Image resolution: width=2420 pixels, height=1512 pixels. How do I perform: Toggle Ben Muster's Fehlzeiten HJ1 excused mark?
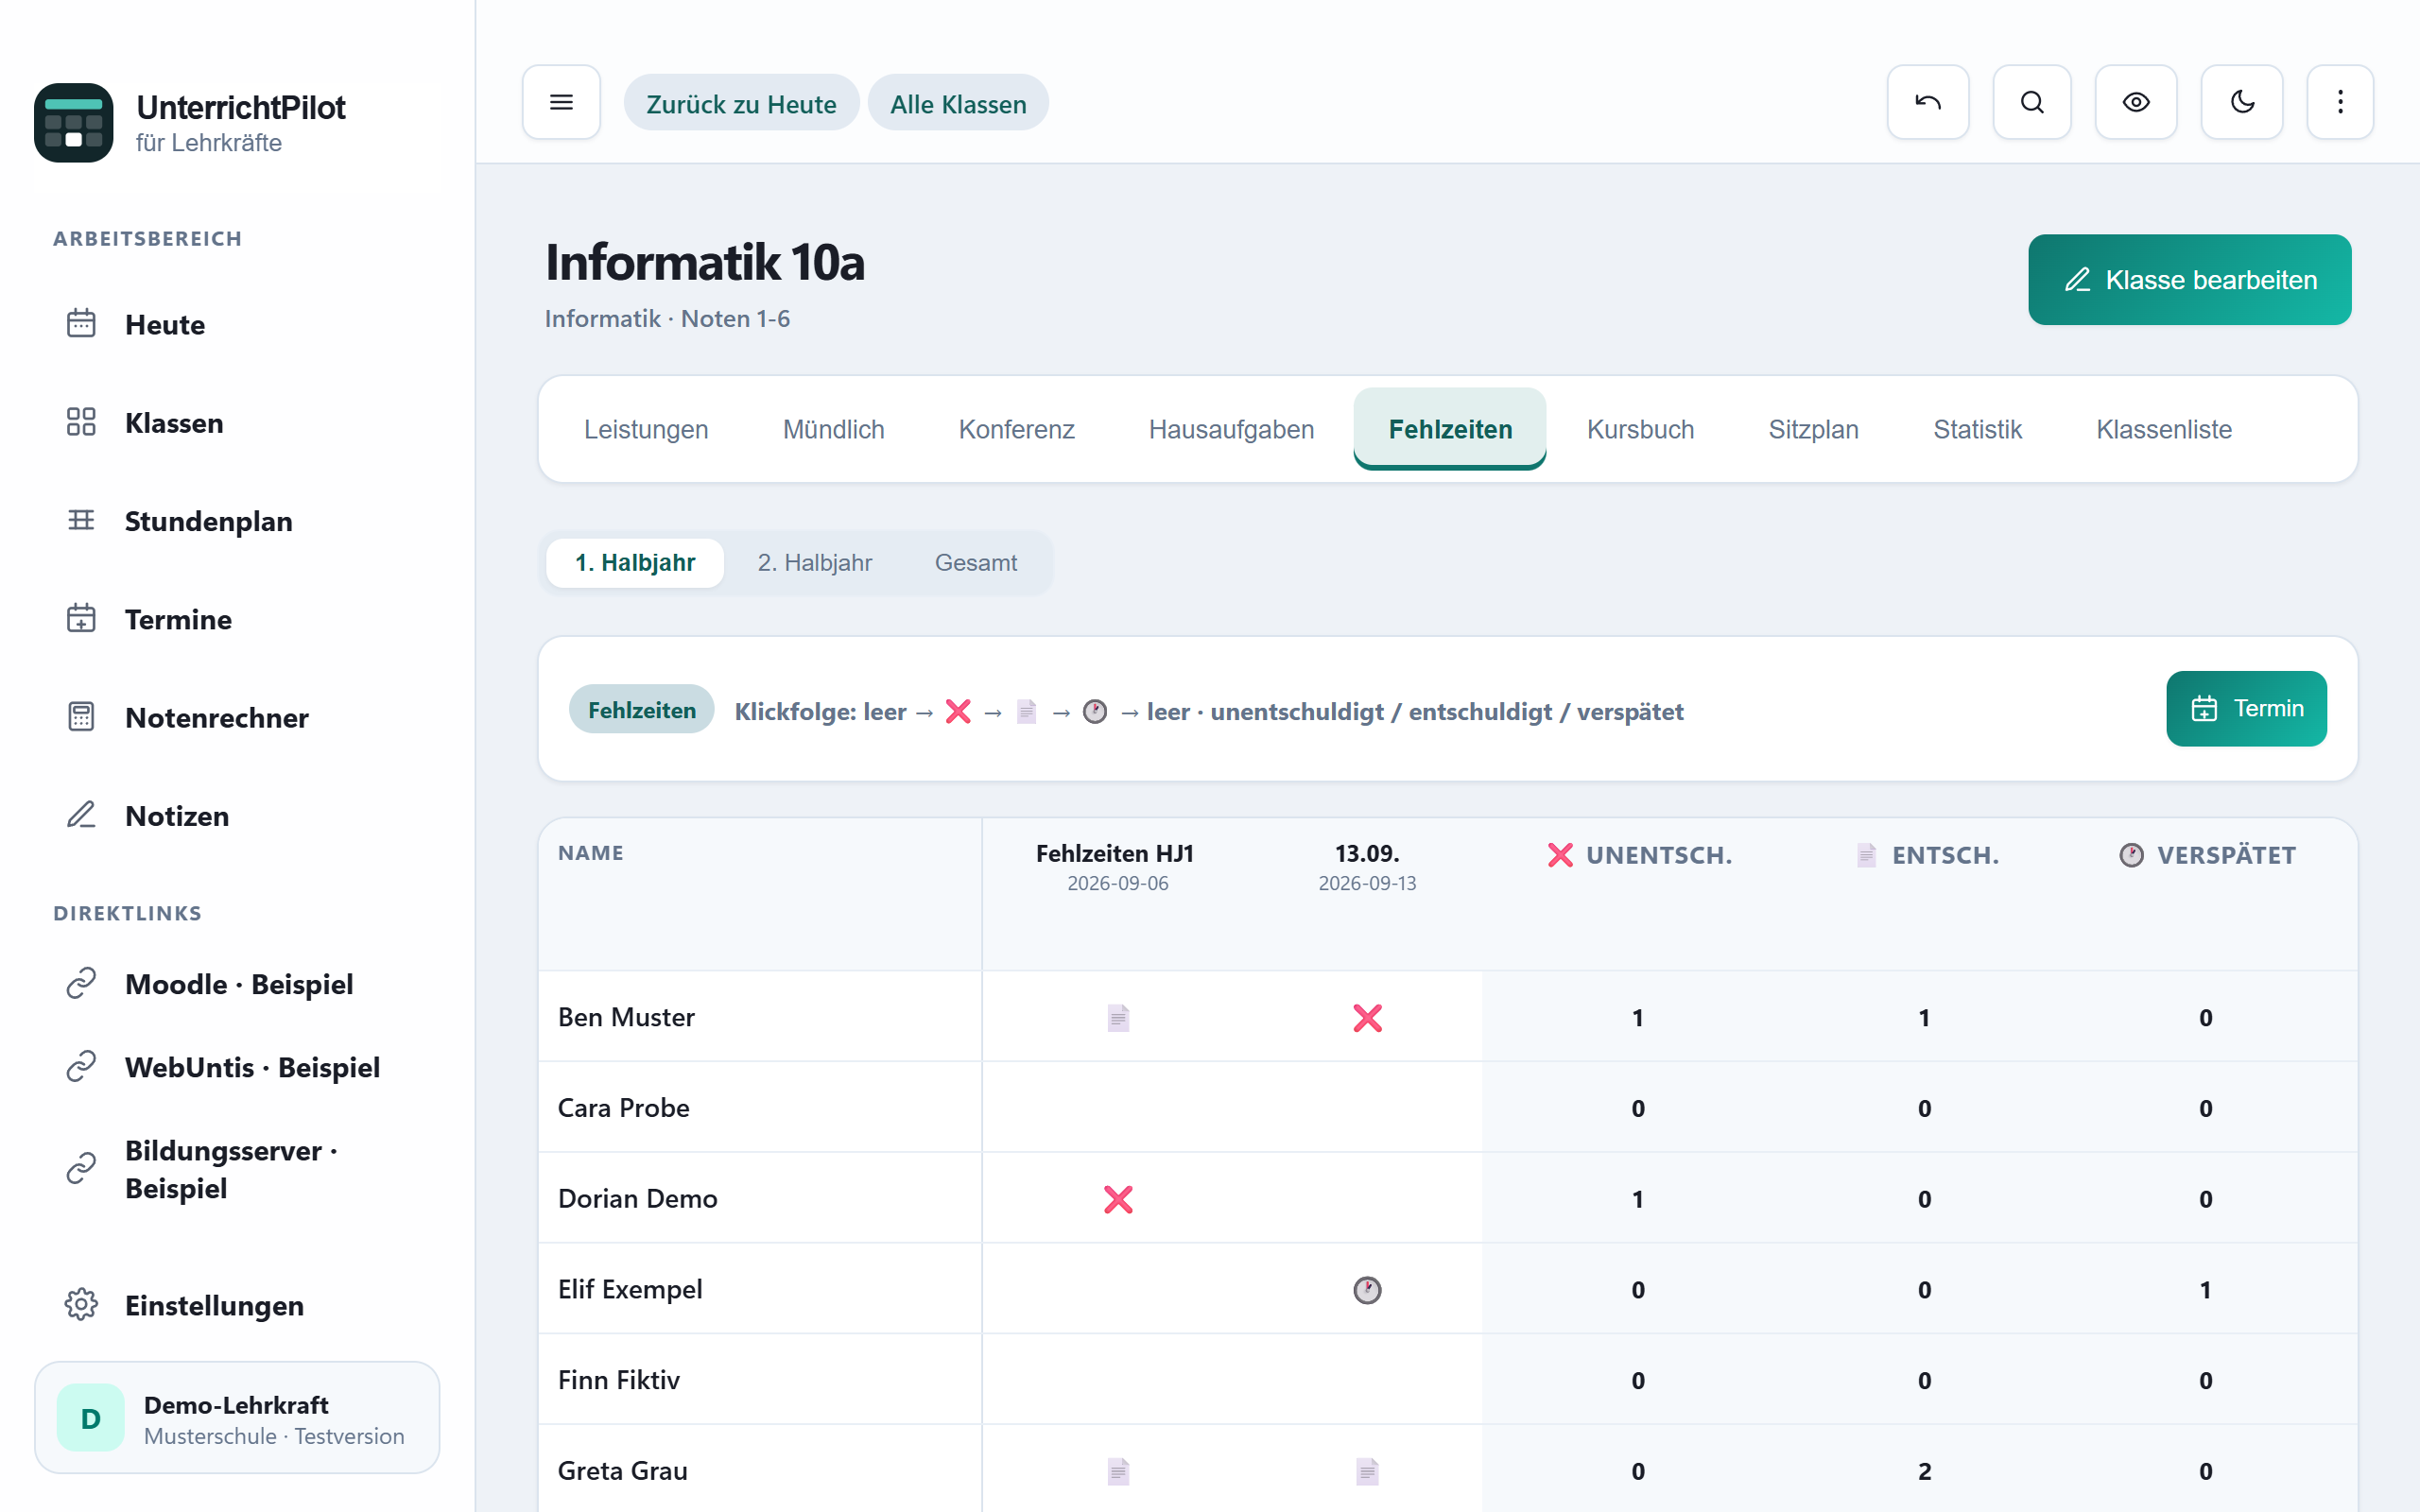click(x=1118, y=1018)
